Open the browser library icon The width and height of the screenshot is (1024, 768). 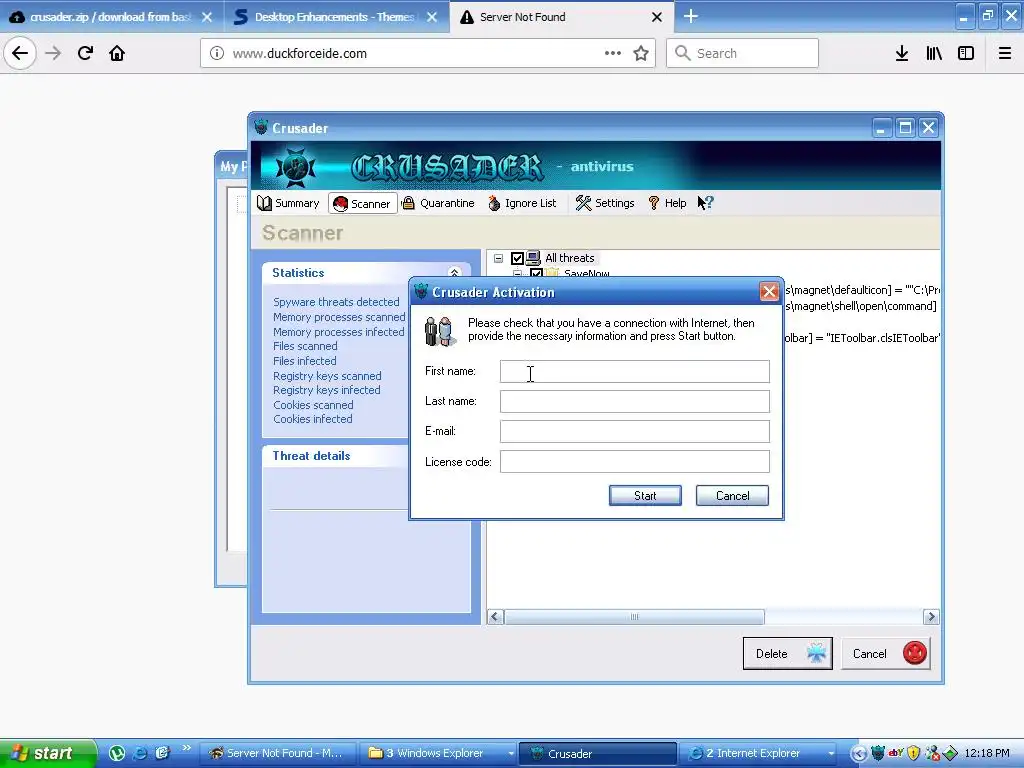[934, 53]
